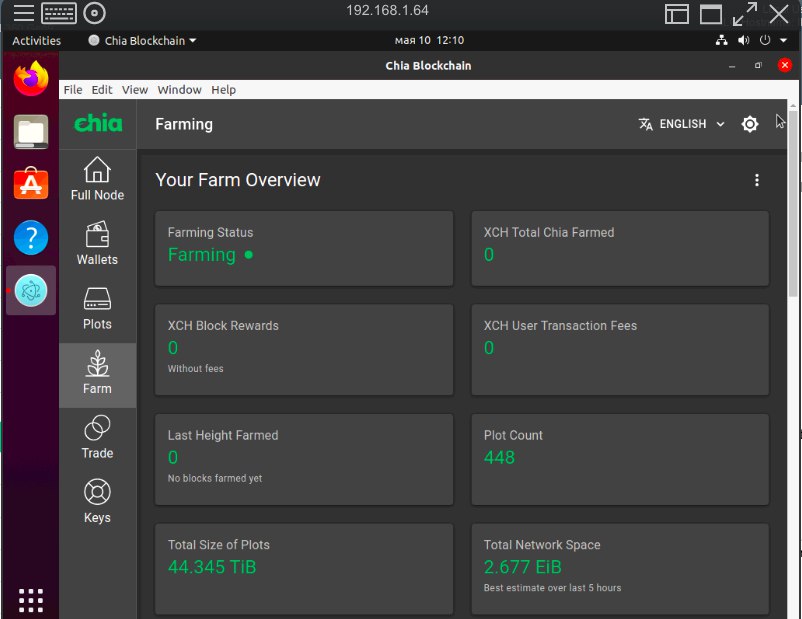Click the viewer circular target icon

(94, 13)
